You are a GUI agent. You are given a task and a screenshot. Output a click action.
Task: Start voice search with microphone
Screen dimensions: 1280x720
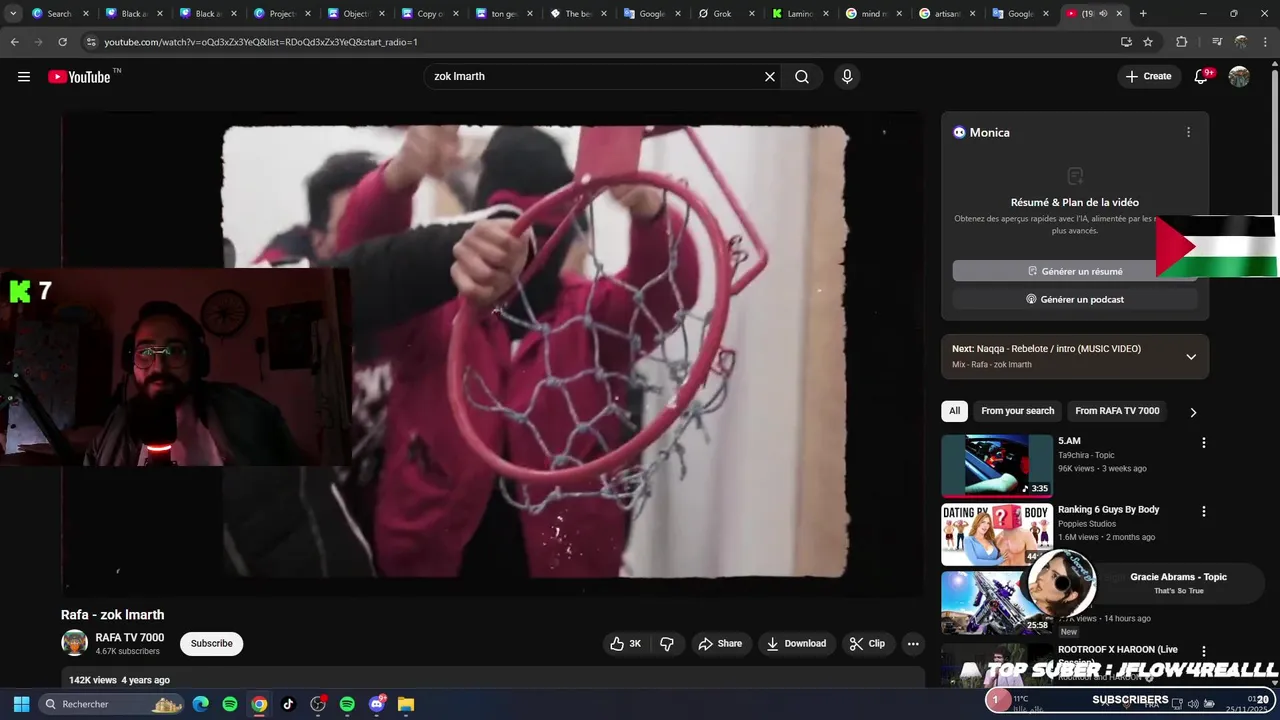click(847, 77)
